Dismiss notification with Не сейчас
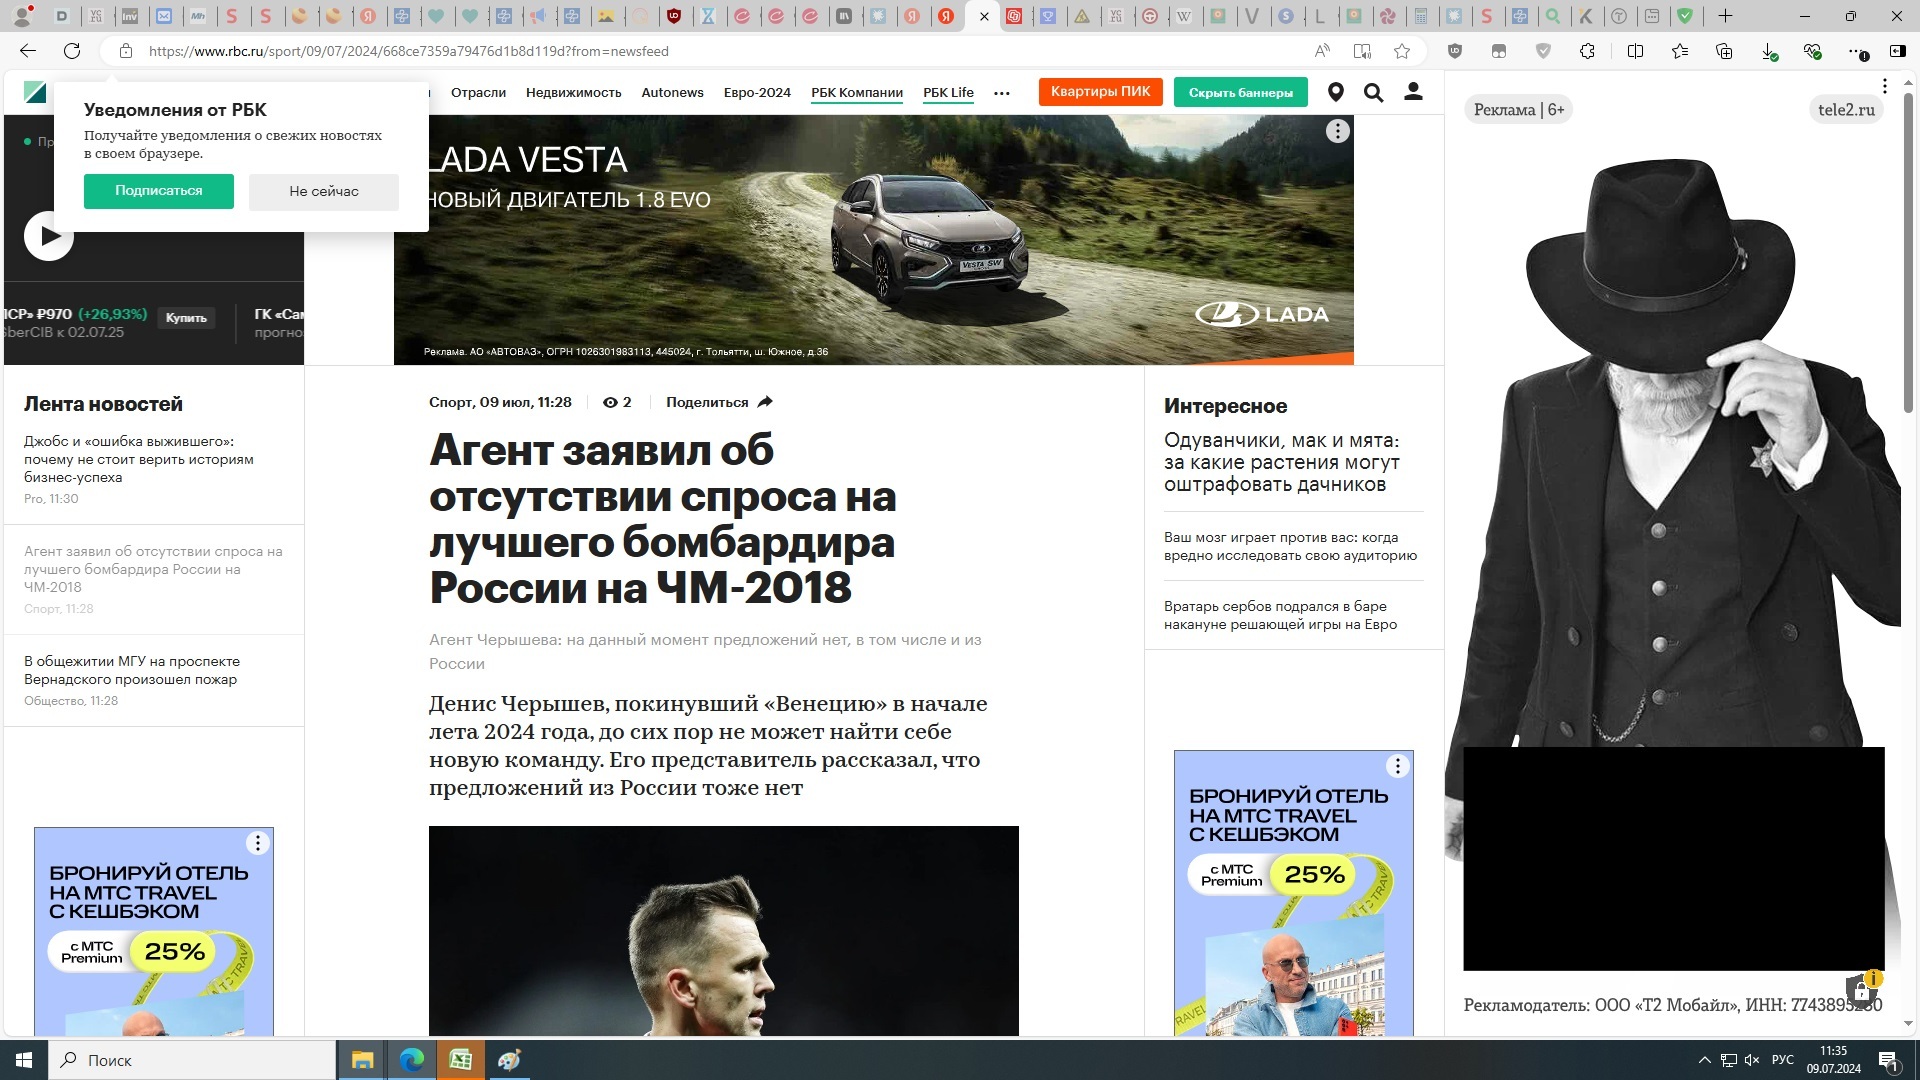The height and width of the screenshot is (1080, 1920). pyautogui.click(x=323, y=192)
